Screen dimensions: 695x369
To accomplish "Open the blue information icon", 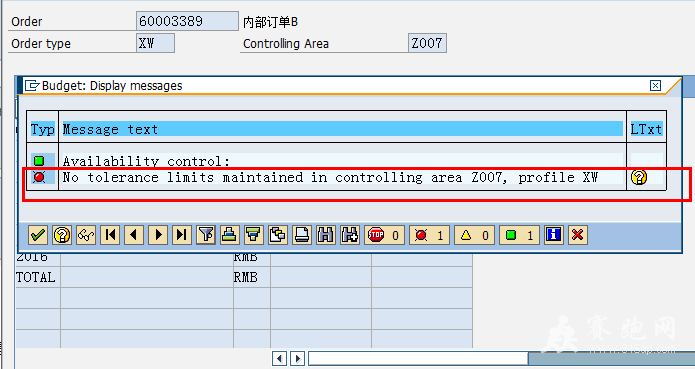I will tap(554, 235).
